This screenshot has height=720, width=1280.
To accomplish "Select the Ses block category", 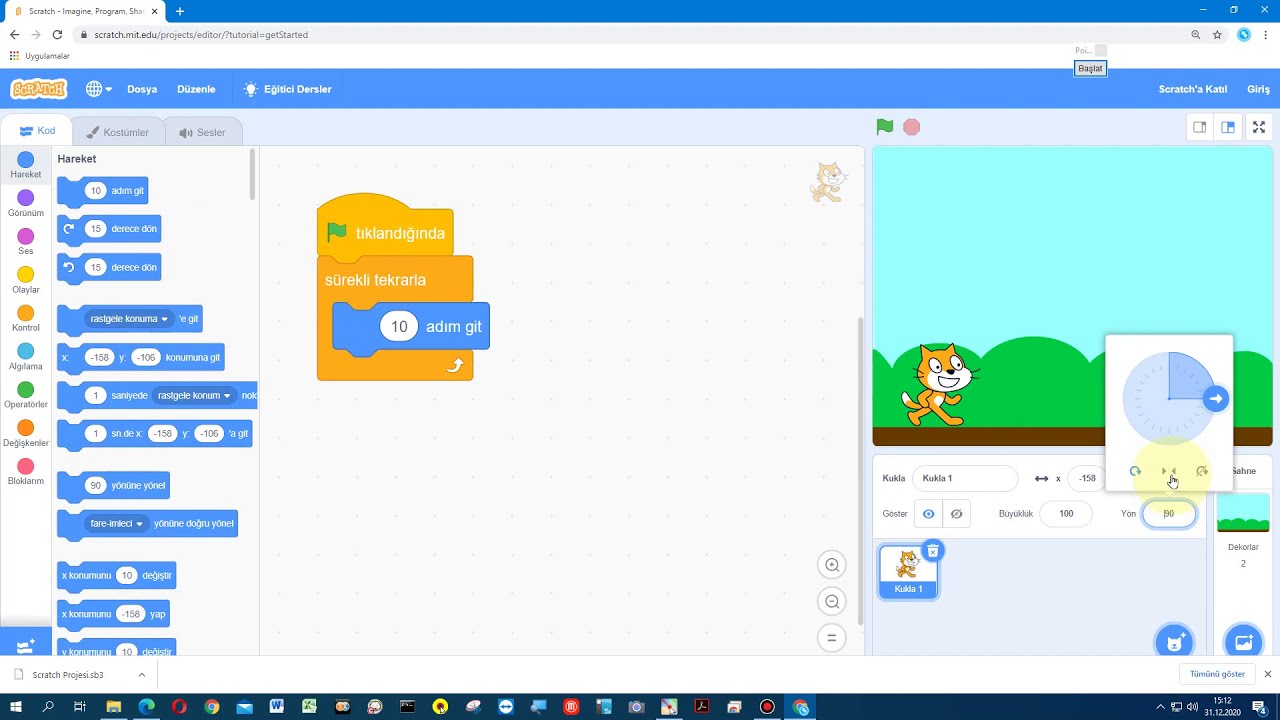I will 26,243.
